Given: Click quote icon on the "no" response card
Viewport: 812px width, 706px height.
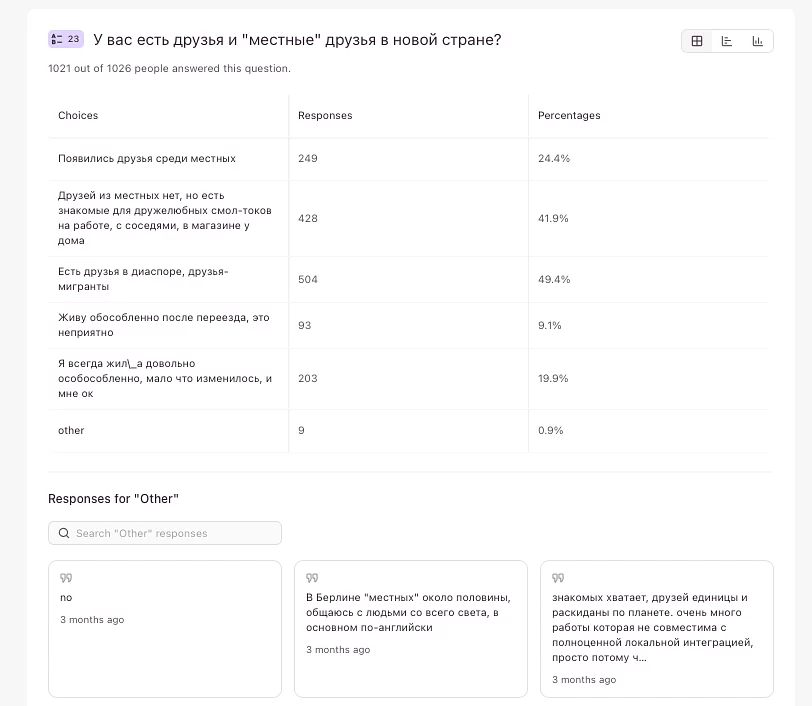Looking at the screenshot, I should [66, 578].
